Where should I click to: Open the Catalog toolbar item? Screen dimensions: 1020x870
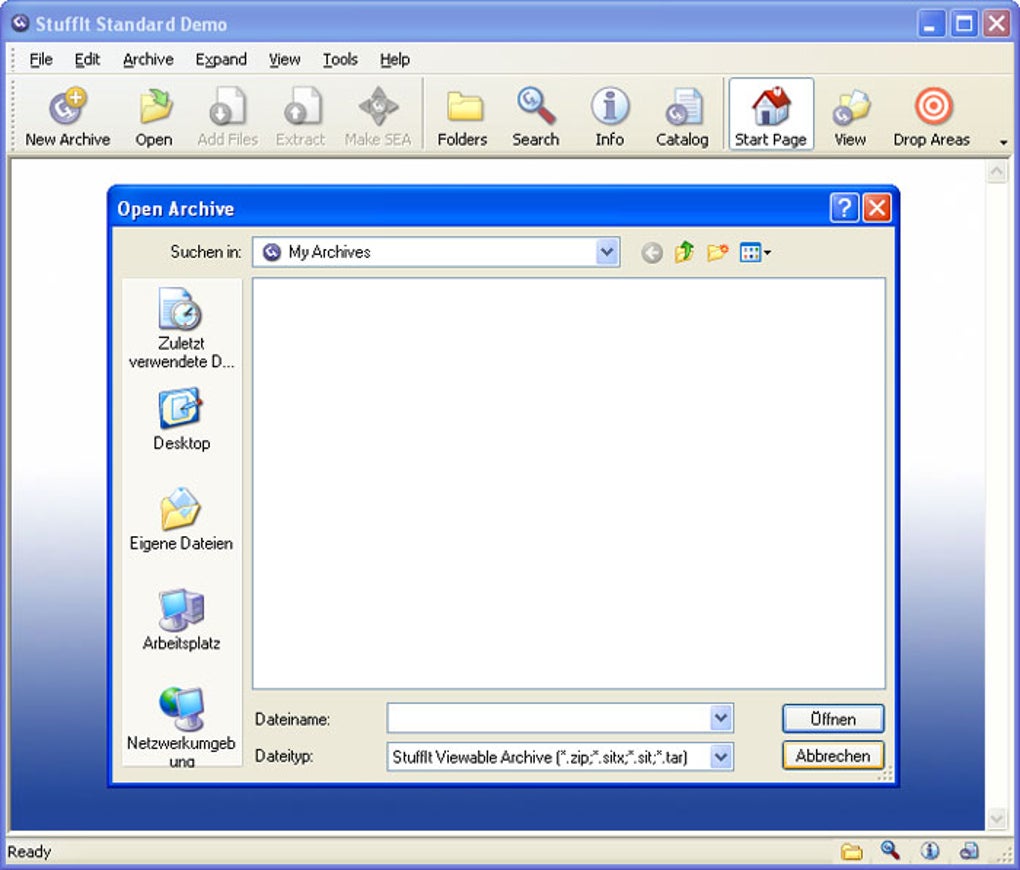[682, 116]
